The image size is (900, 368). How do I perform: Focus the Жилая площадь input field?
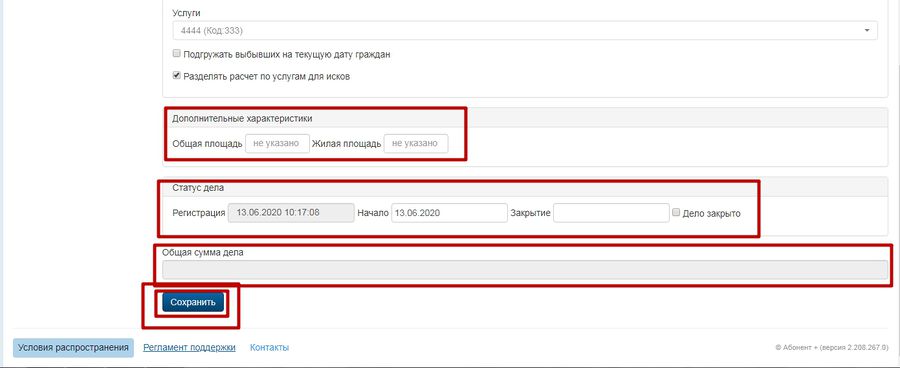click(416, 144)
